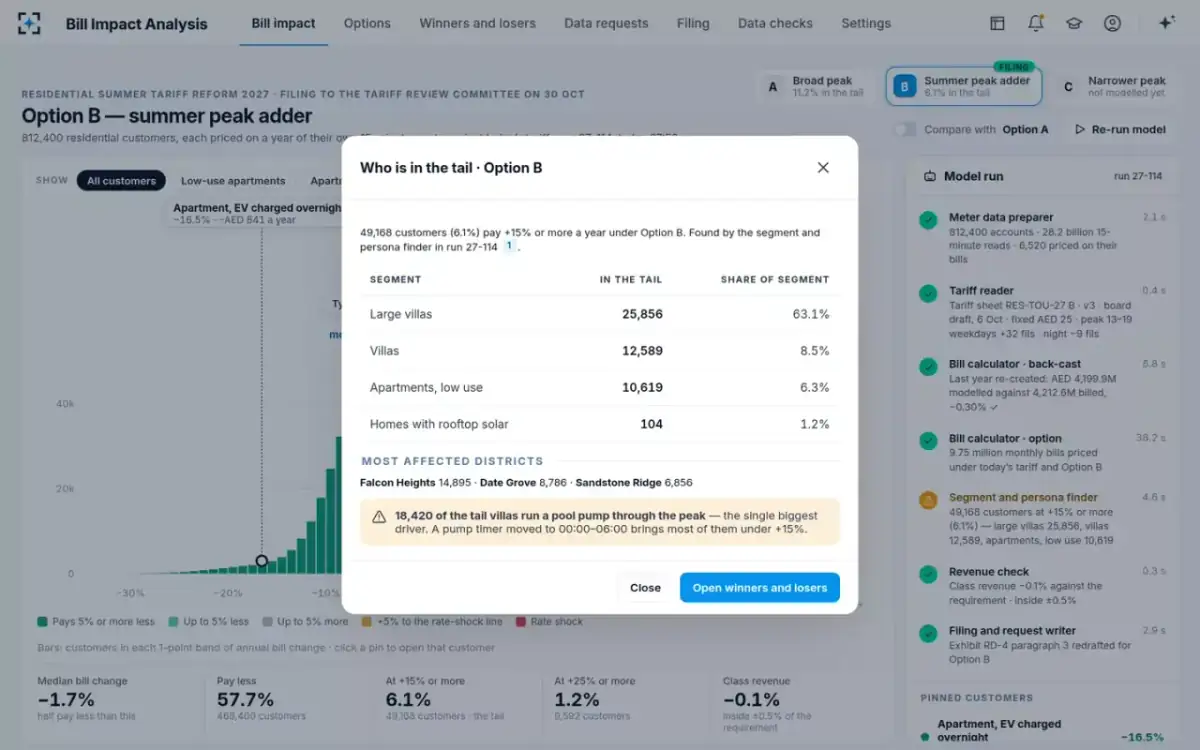The image size is (1200, 750).
Task: Click the Large villas row
Action: click(599, 314)
